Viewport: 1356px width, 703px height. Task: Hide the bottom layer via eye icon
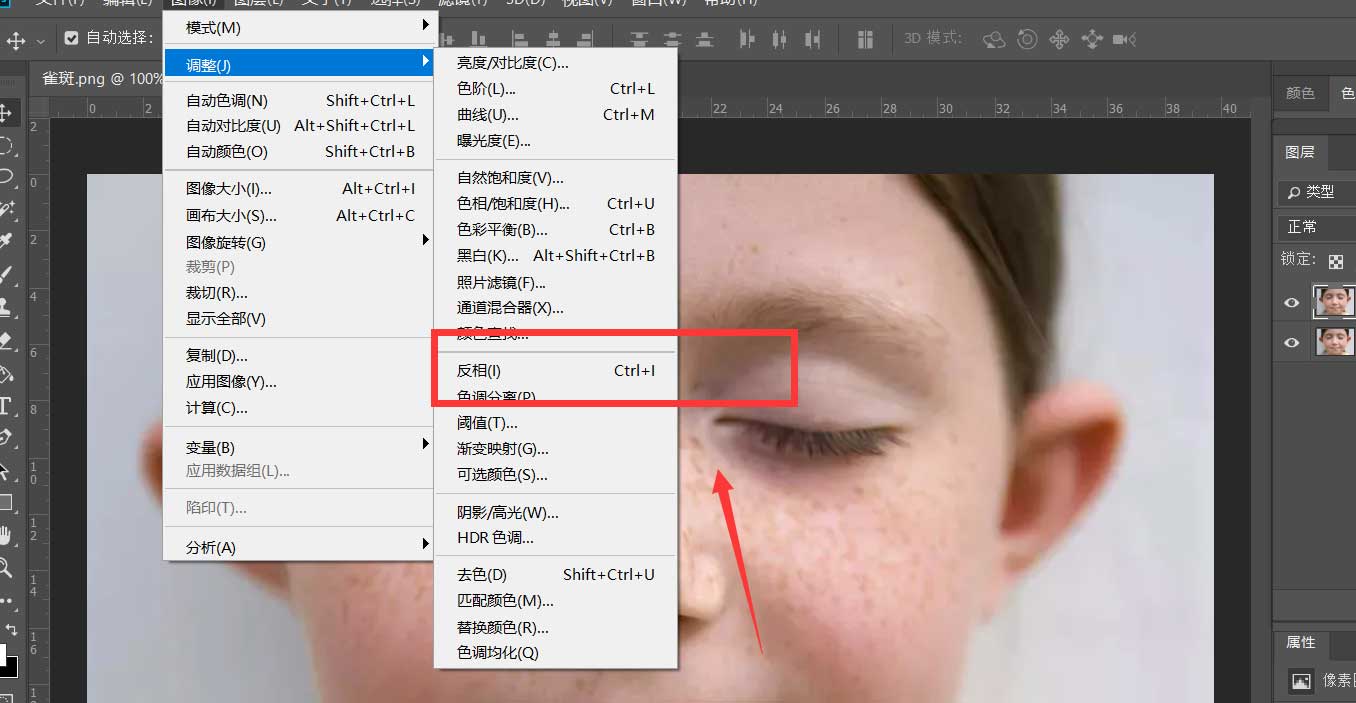point(1292,343)
